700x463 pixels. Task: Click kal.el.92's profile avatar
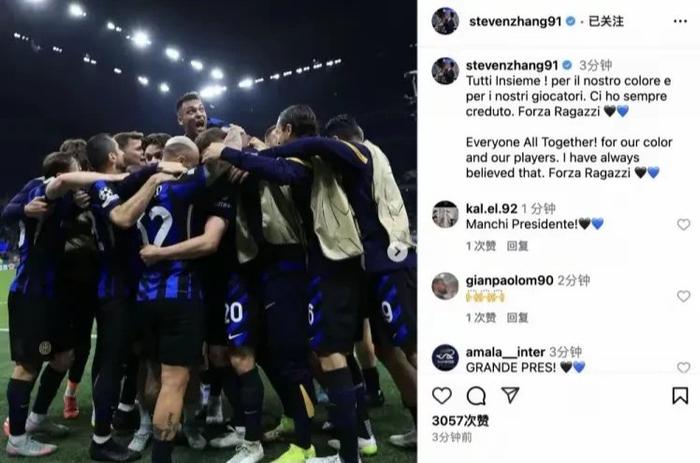click(445, 214)
